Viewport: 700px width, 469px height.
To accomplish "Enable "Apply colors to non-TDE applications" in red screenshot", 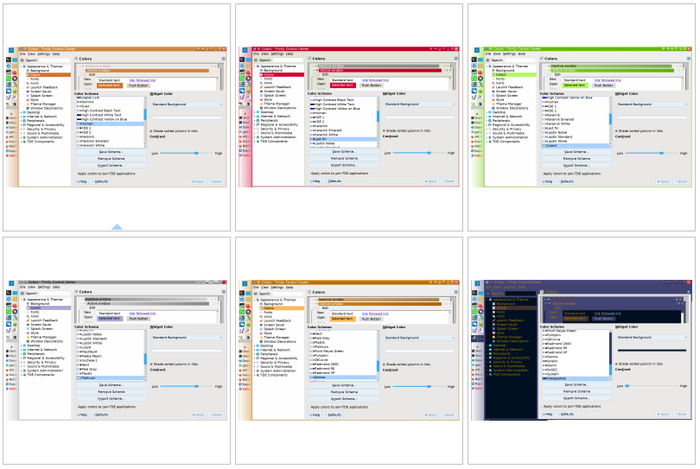I will tap(310, 172).
